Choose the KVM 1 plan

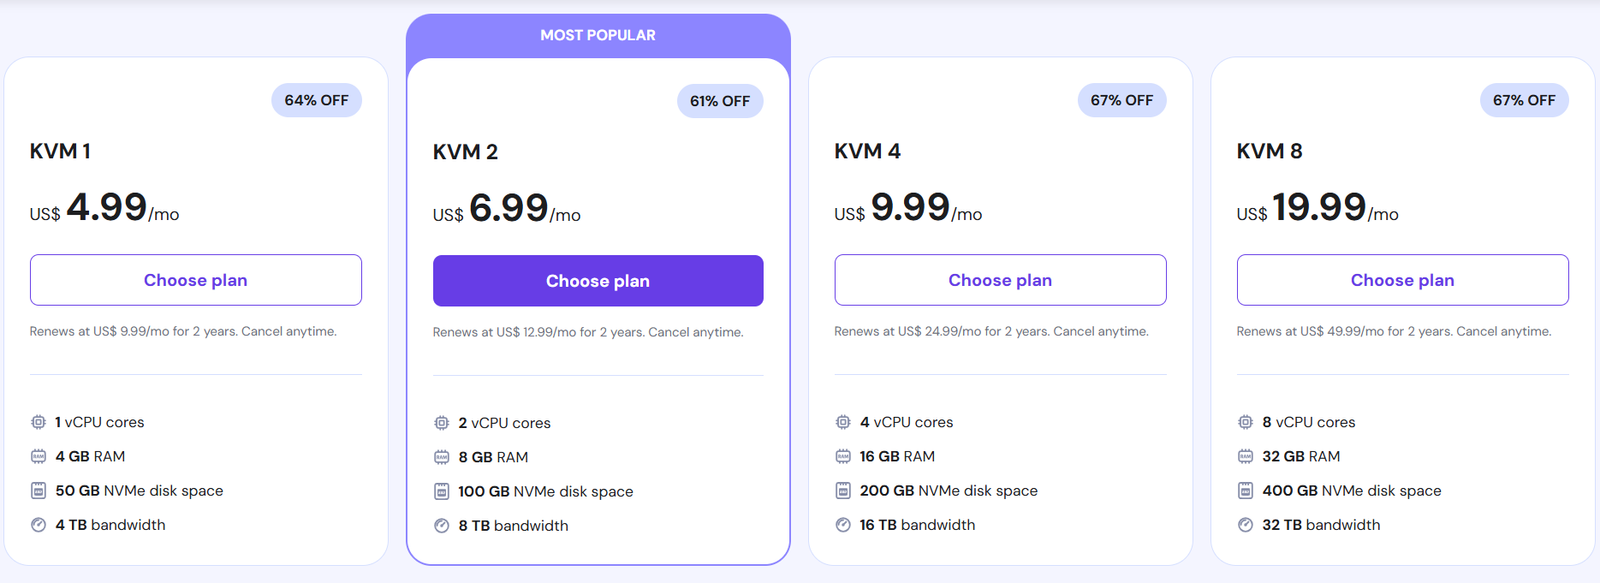pos(196,280)
